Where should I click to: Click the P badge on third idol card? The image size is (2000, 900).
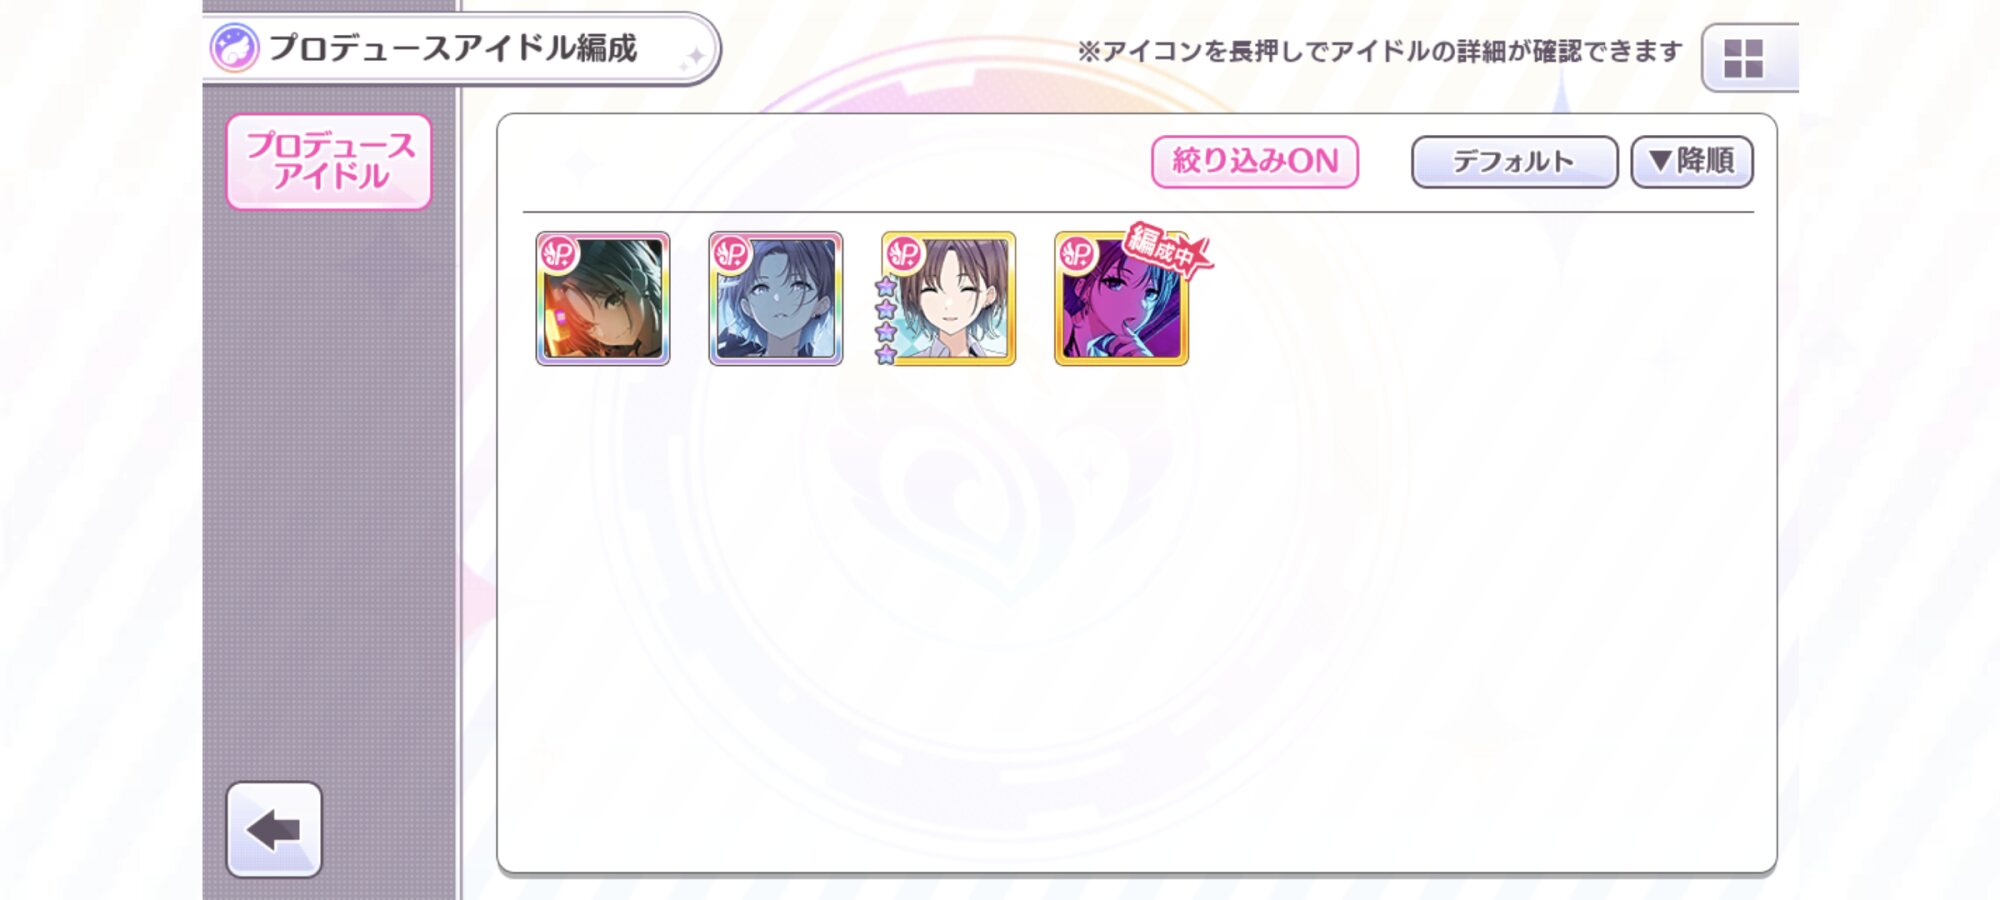[x=905, y=254]
